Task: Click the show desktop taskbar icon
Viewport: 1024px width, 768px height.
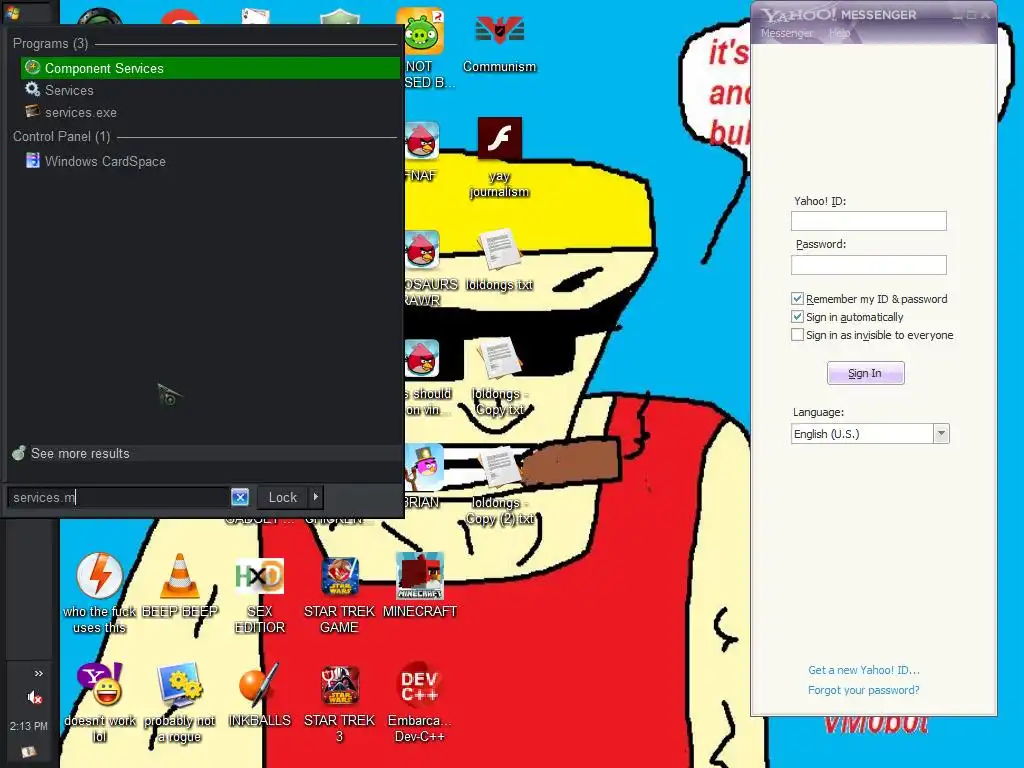Action: point(27,752)
